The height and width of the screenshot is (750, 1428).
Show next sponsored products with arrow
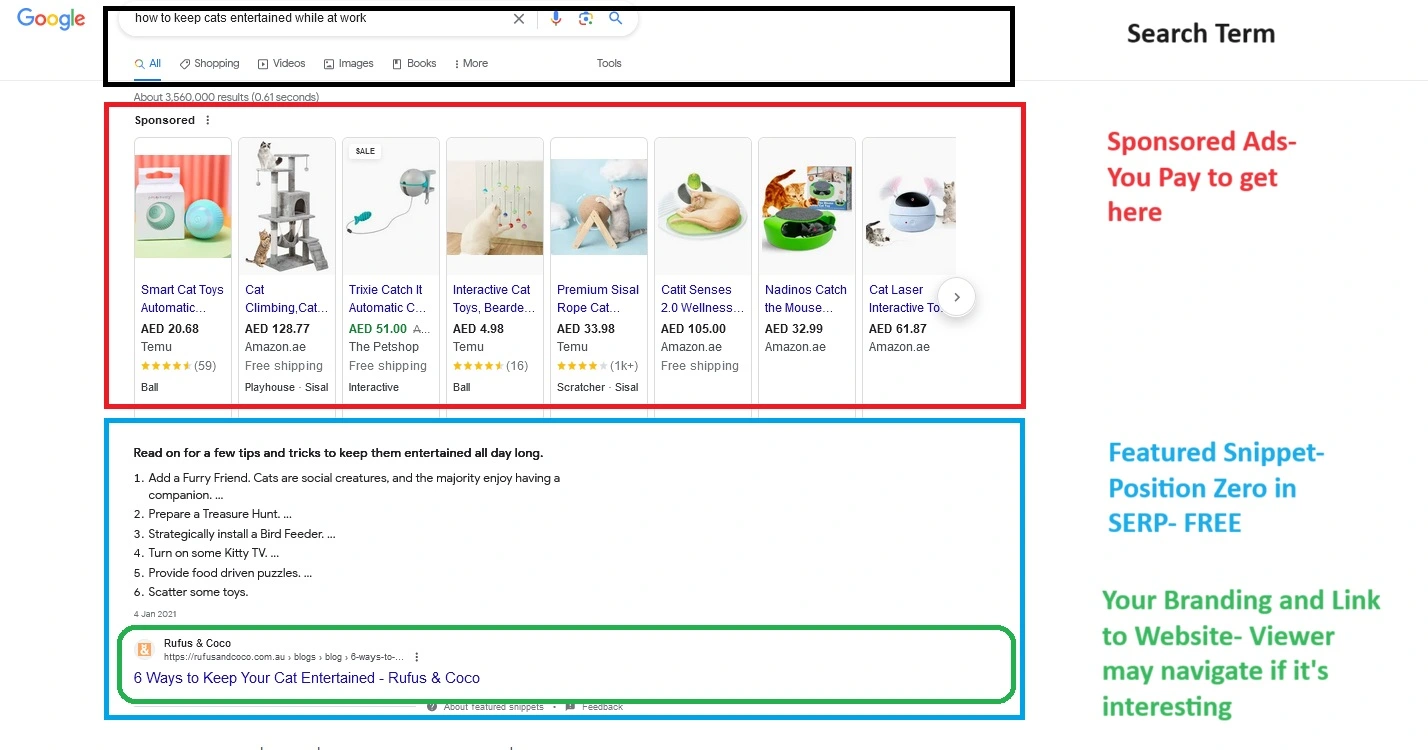click(x=957, y=297)
